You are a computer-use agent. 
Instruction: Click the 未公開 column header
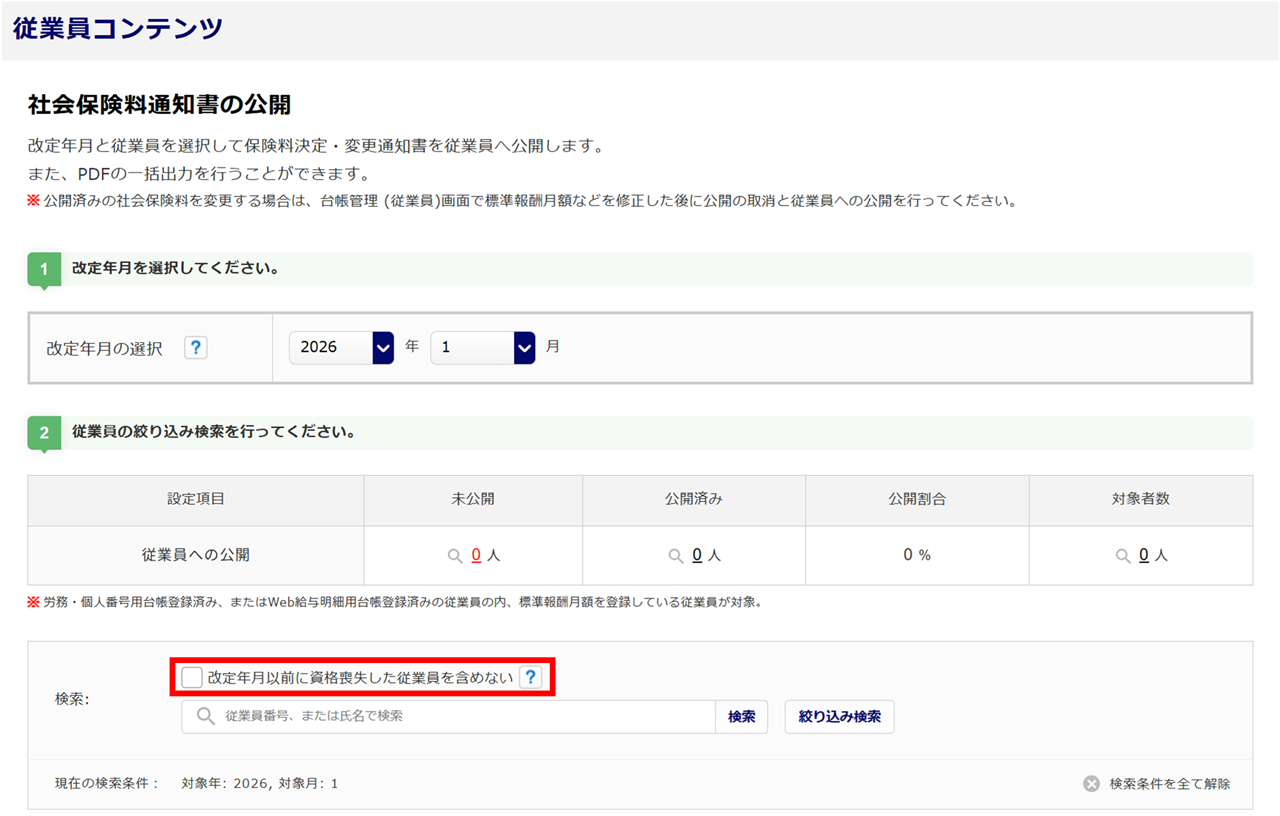pyautogui.click(x=473, y=499)
